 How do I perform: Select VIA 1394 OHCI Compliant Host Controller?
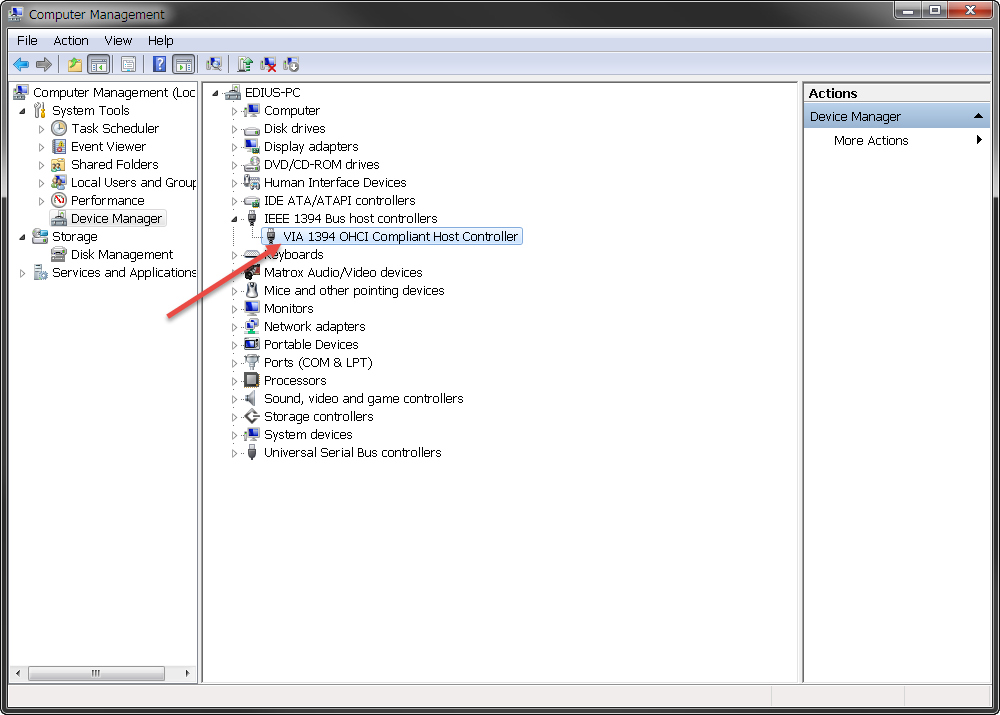pyautogui.click(x=400, y=237)
